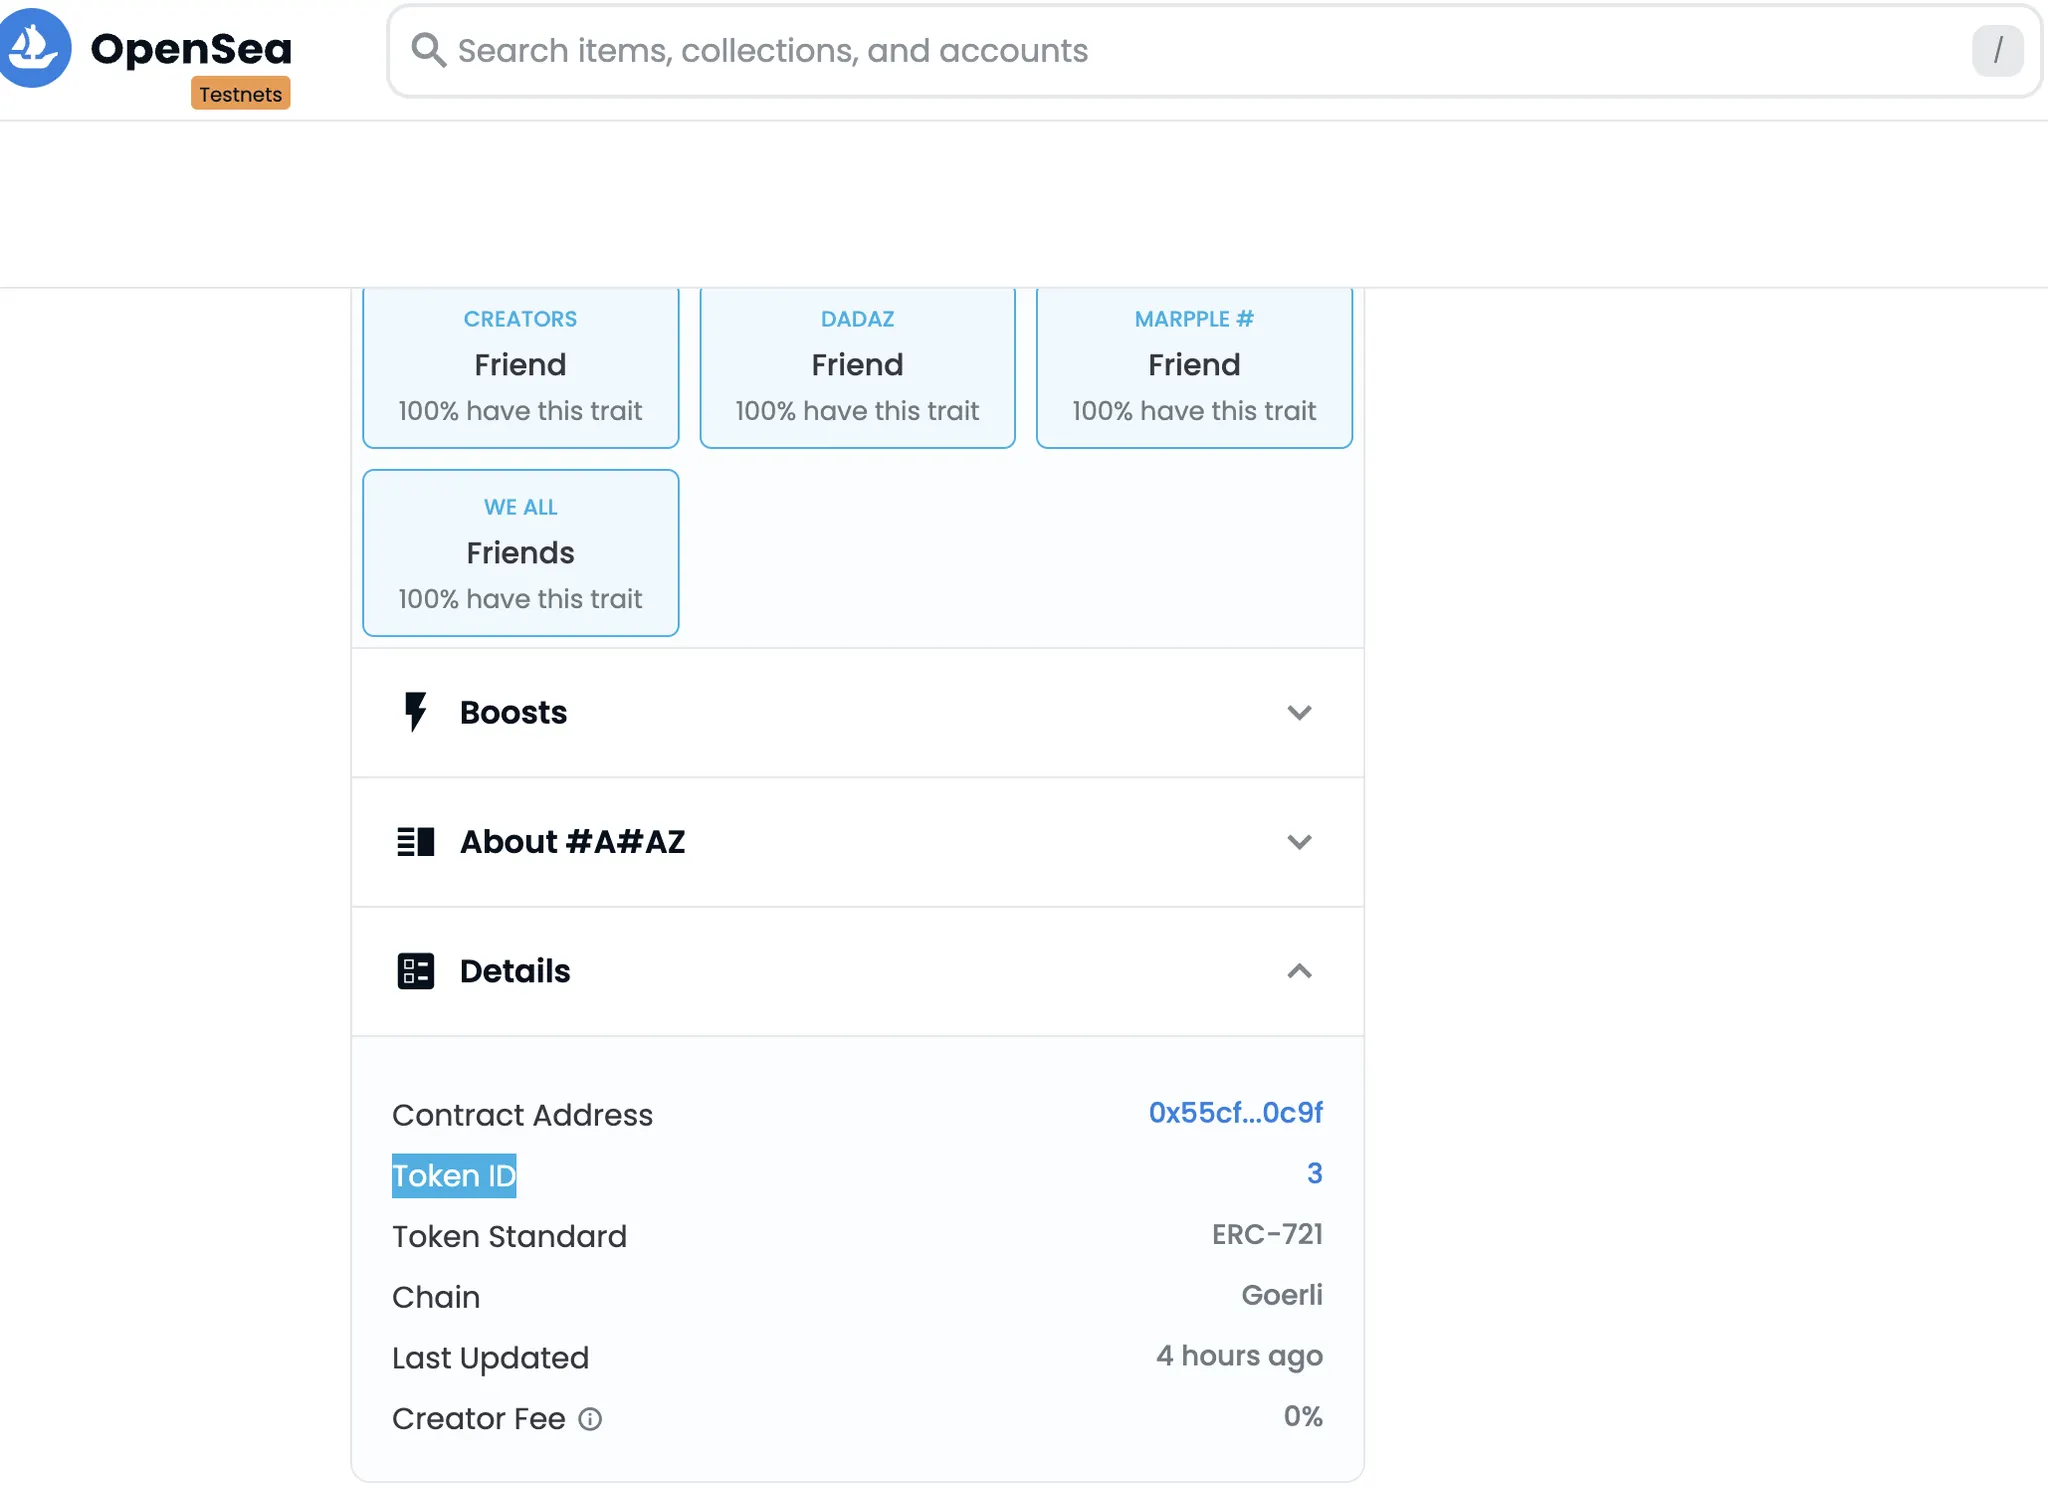The image size is (2048, 1497).
Task: Select the MARPPLE # Friend trait card
Action: [1194, 366]
